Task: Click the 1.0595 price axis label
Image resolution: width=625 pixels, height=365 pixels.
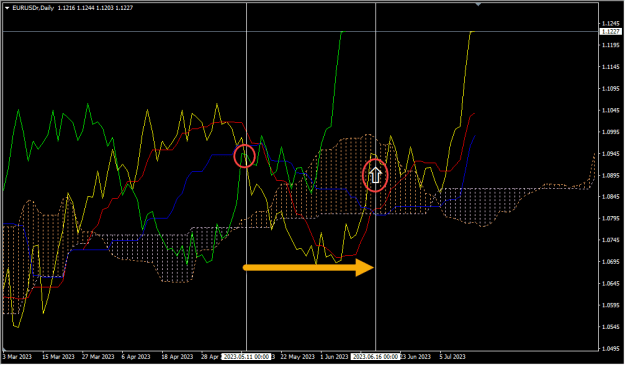Action: (x=611, y=305)
